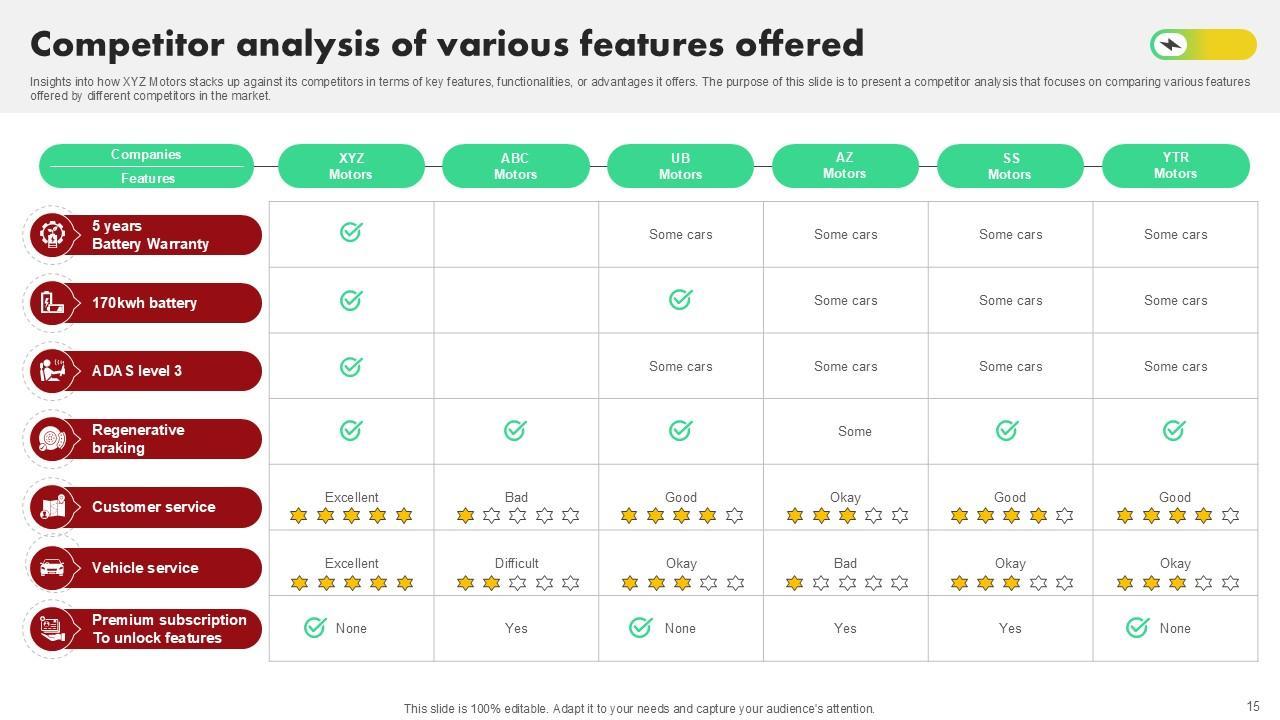The image size is (1280, 720).
Task: Click AZ Motors Bad vehicle service stars
Action: [846, 582]
